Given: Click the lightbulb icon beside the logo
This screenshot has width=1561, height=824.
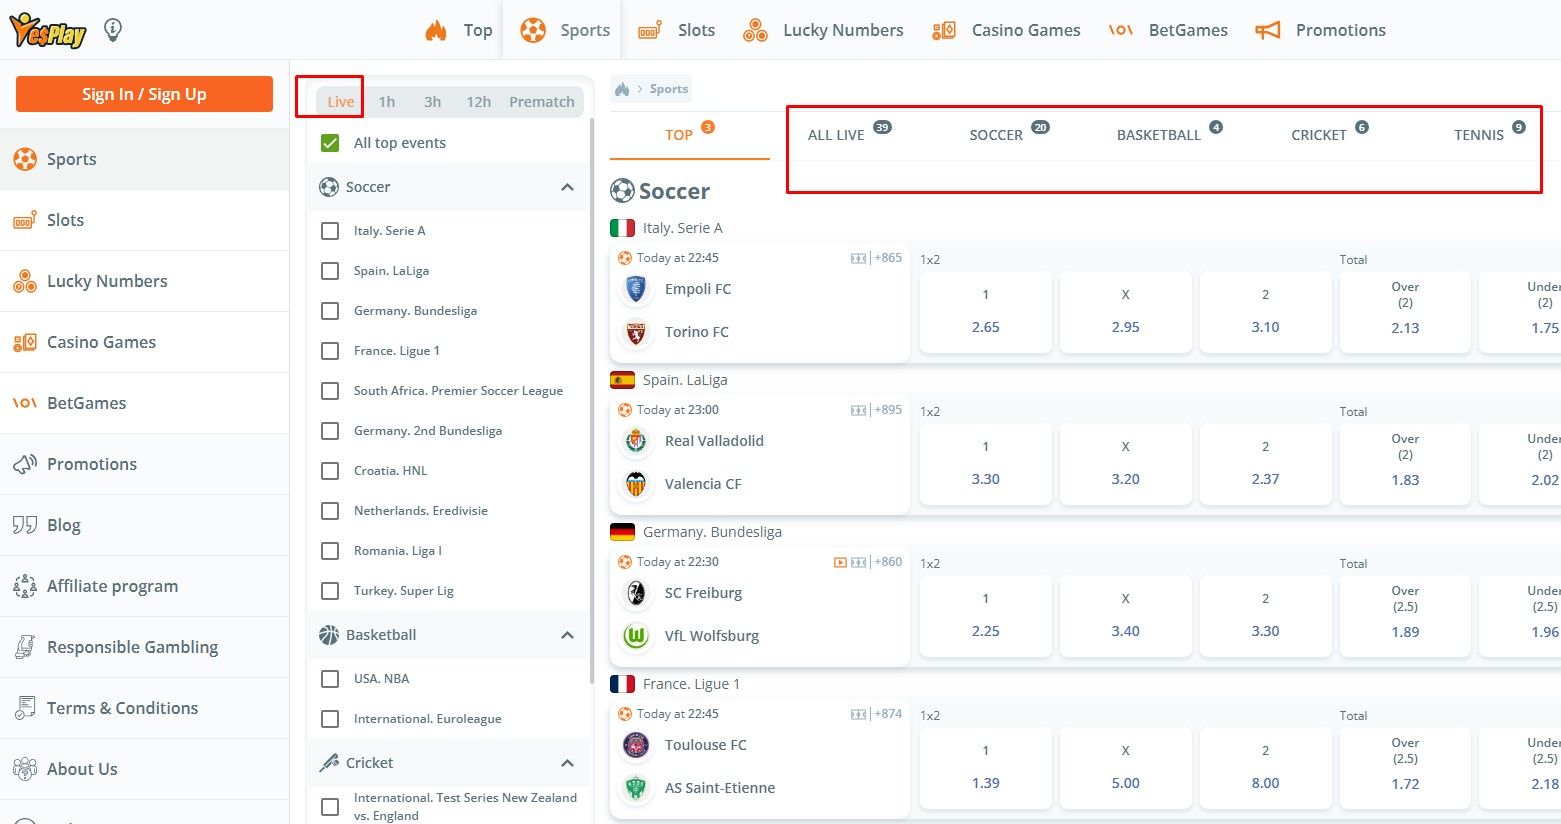Looking at the screenshot, I should pyautogui.click(x=113, y=30).
